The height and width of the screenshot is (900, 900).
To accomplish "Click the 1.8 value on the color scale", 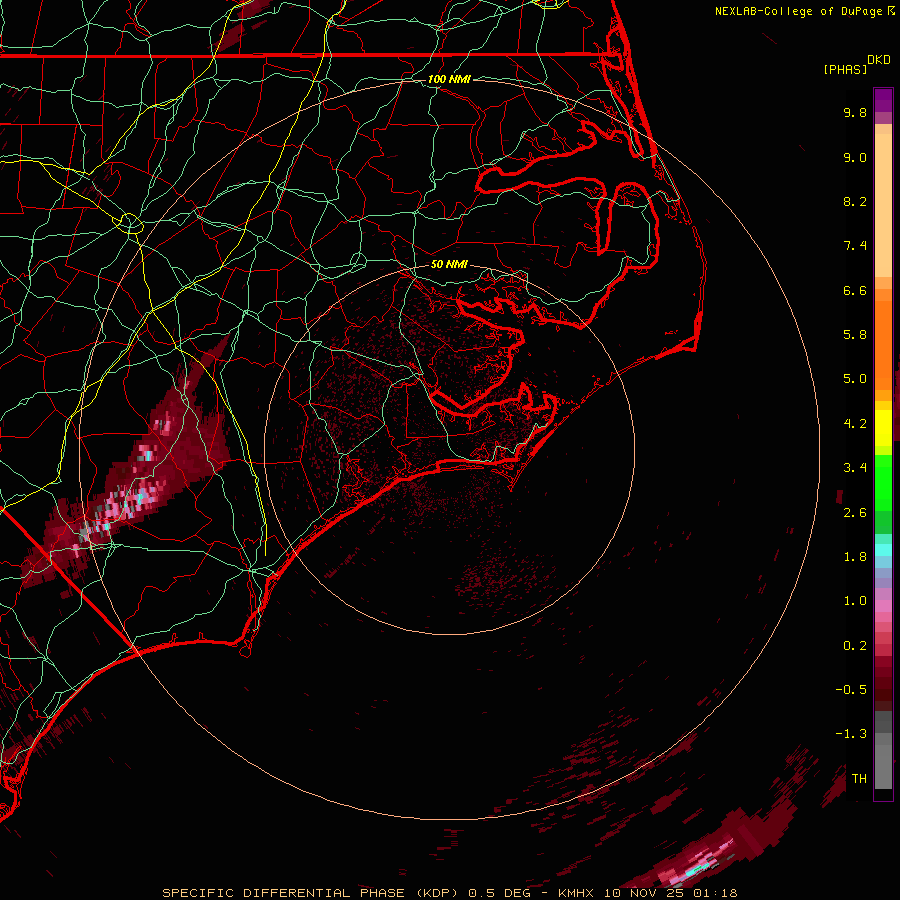I will click(855, 557).
